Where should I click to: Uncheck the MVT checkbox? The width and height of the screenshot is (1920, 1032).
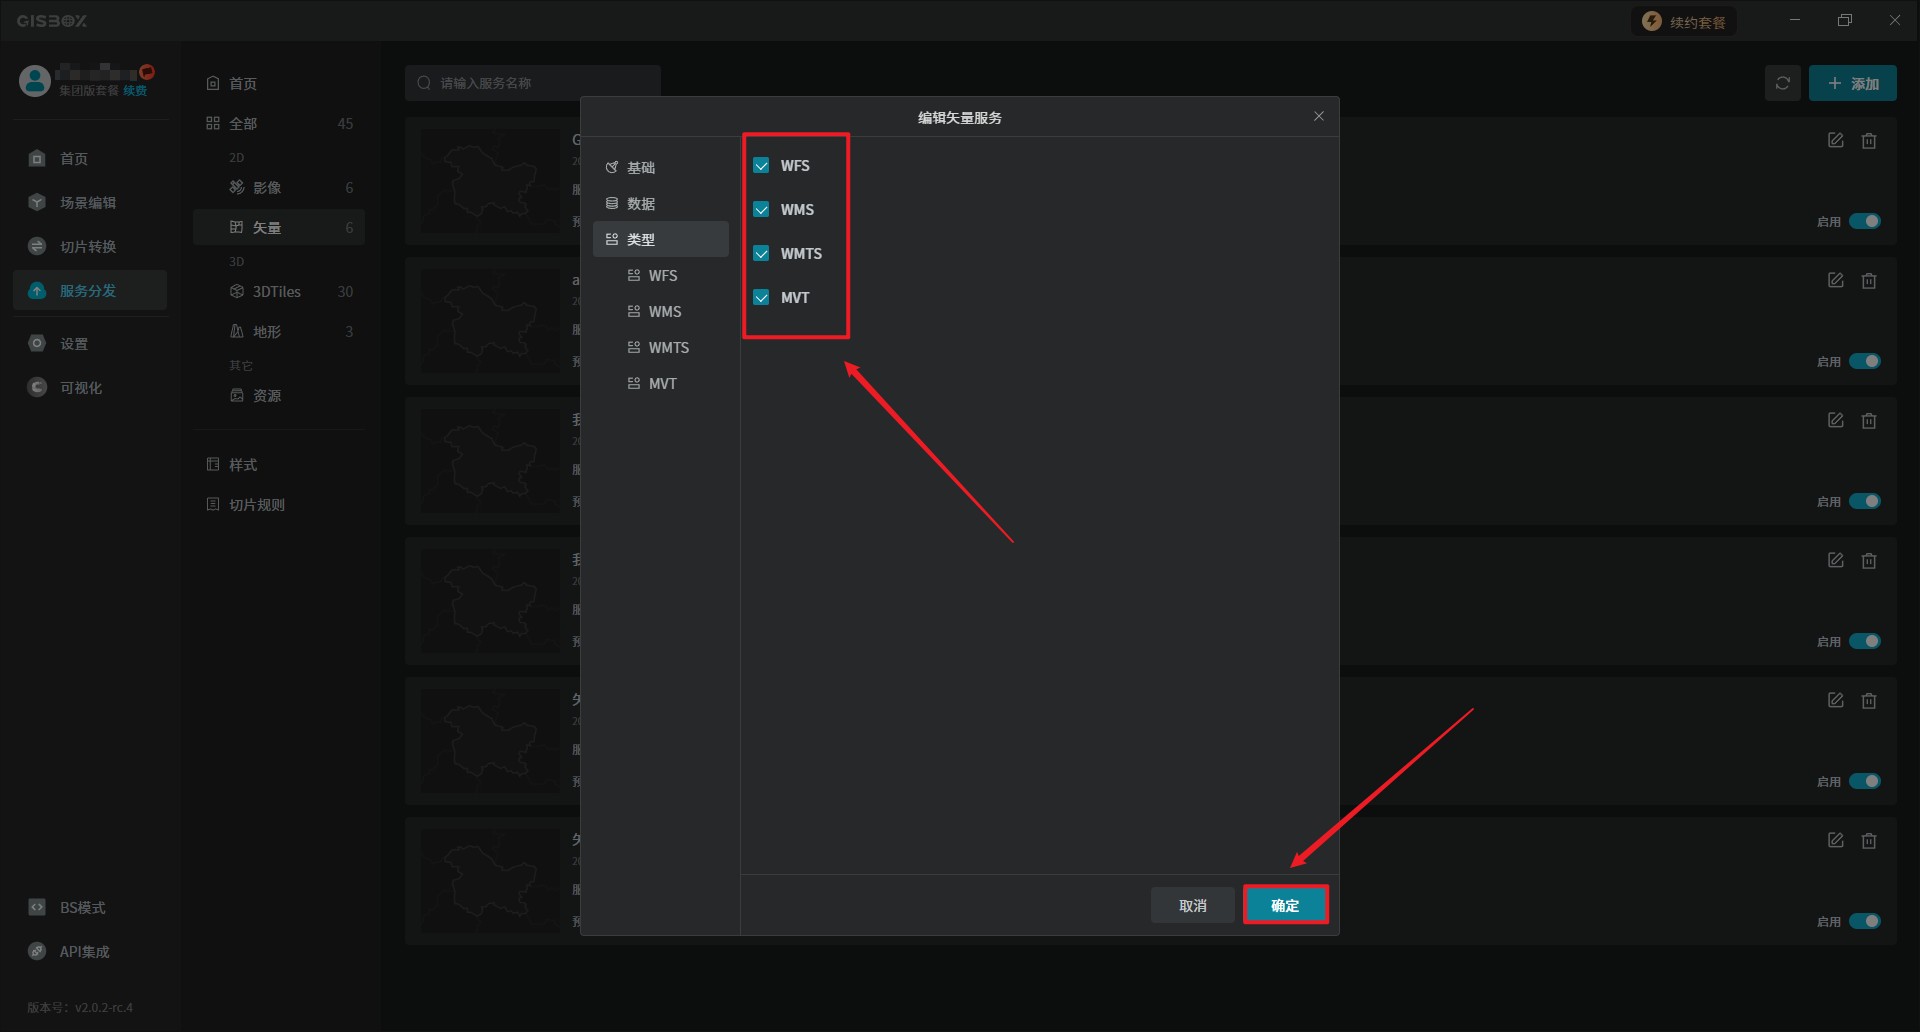point(761,298)
